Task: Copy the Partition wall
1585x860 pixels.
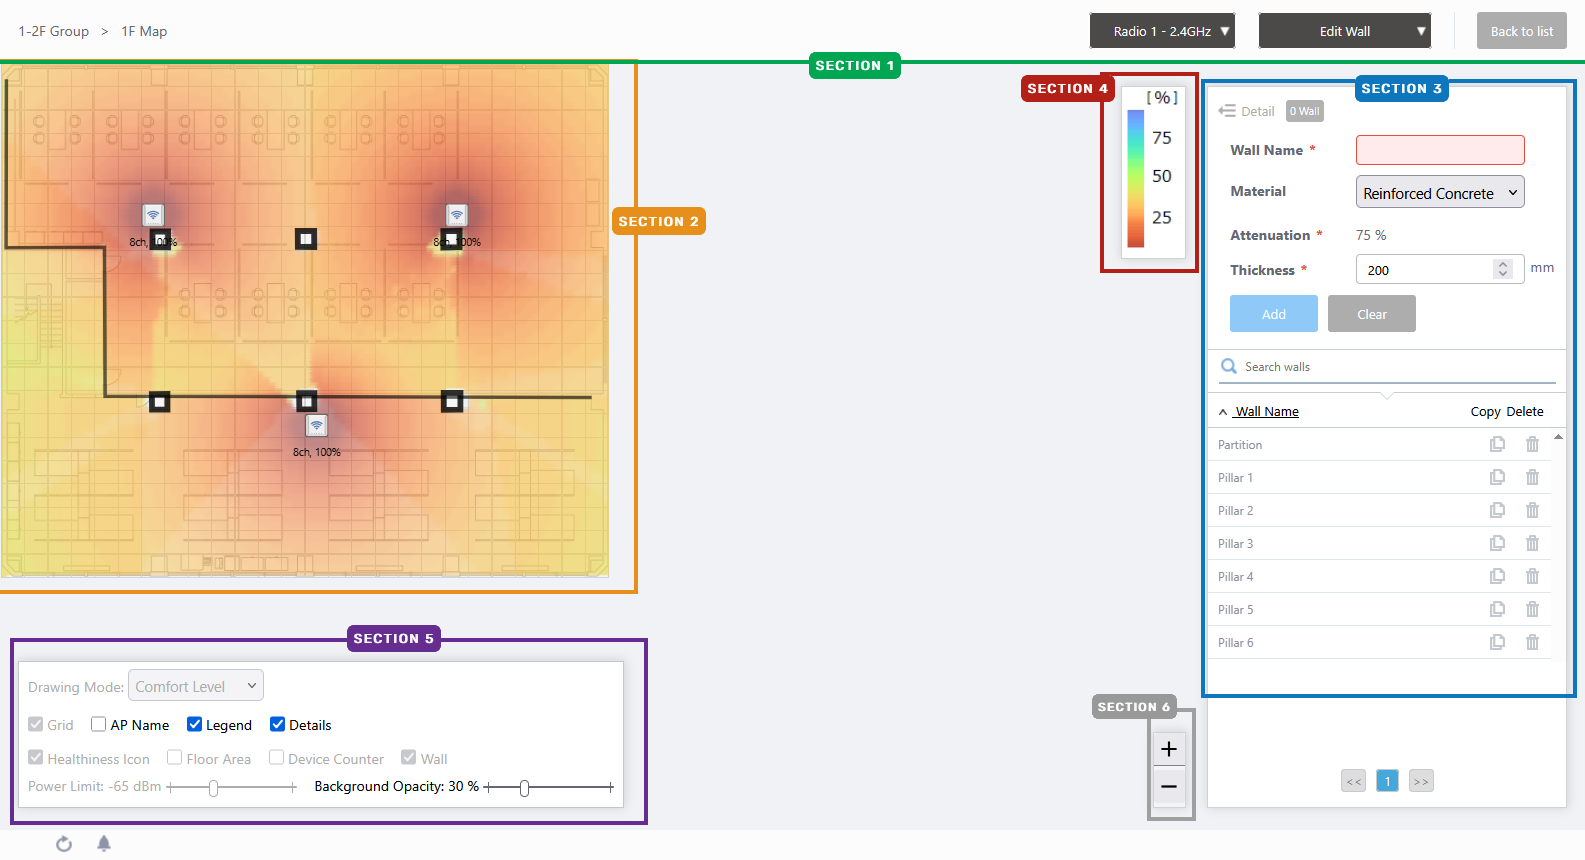Action: tap(1497, 444)
